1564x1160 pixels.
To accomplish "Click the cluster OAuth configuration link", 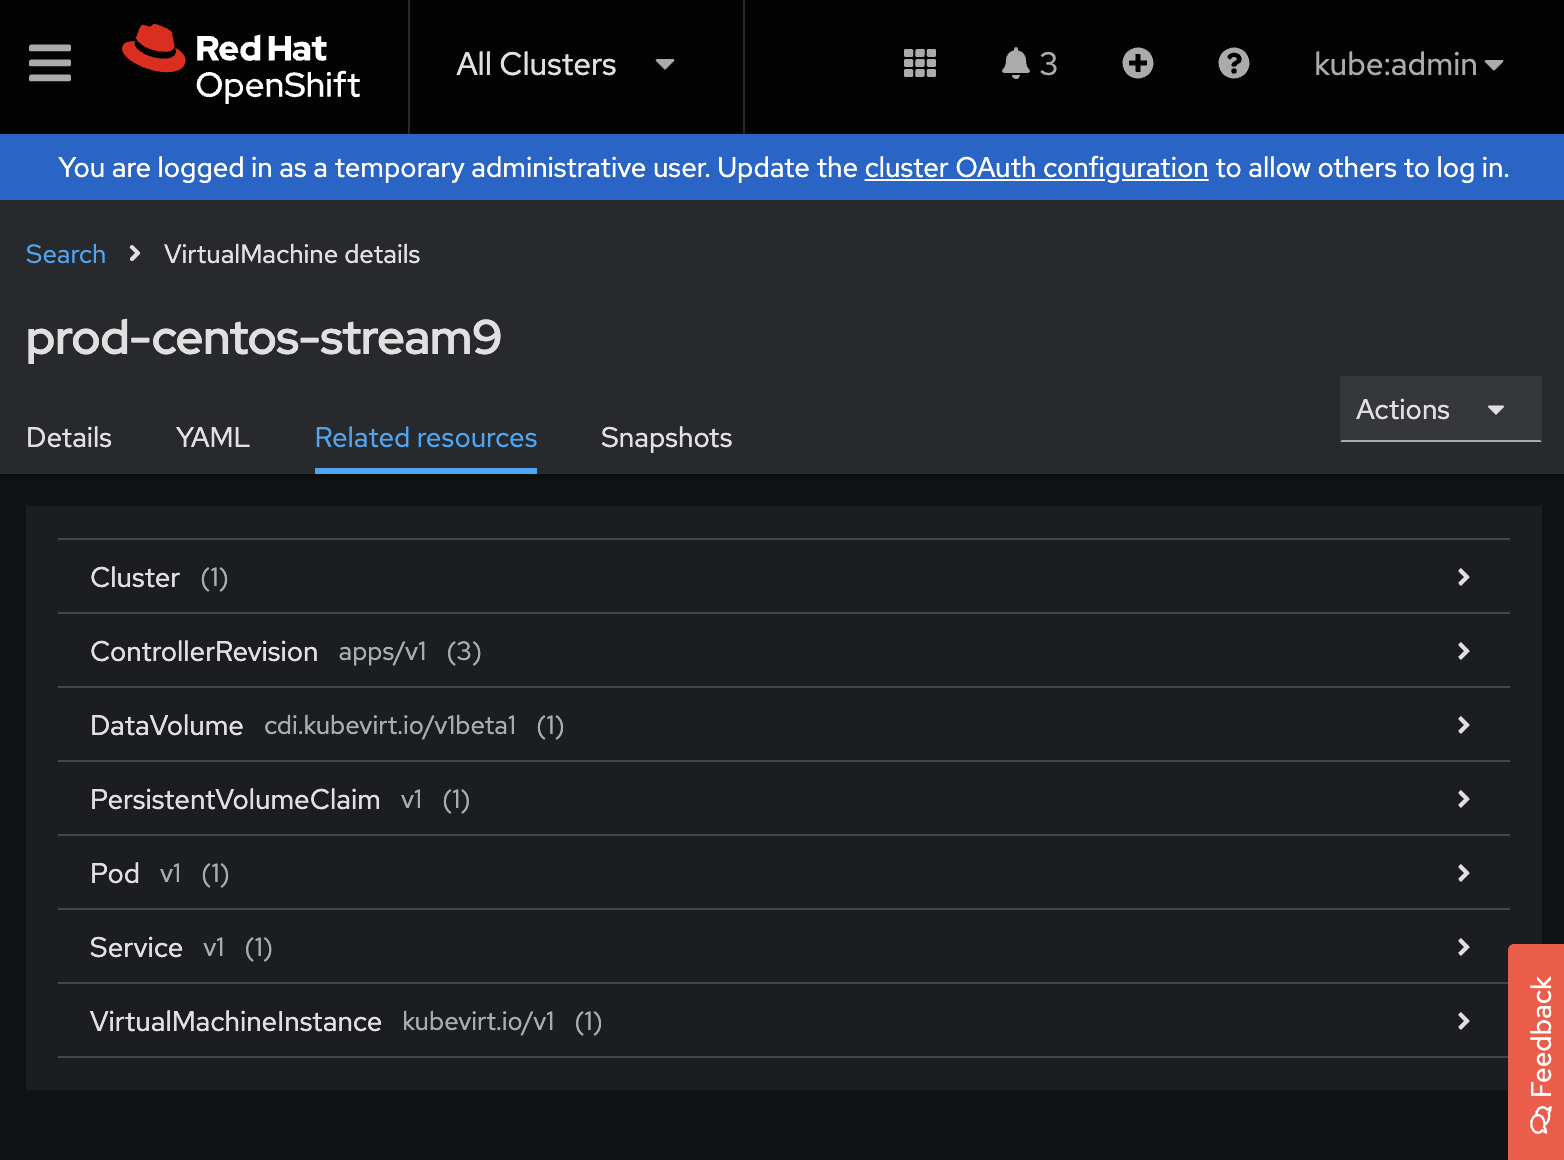I will [1036, 167].
